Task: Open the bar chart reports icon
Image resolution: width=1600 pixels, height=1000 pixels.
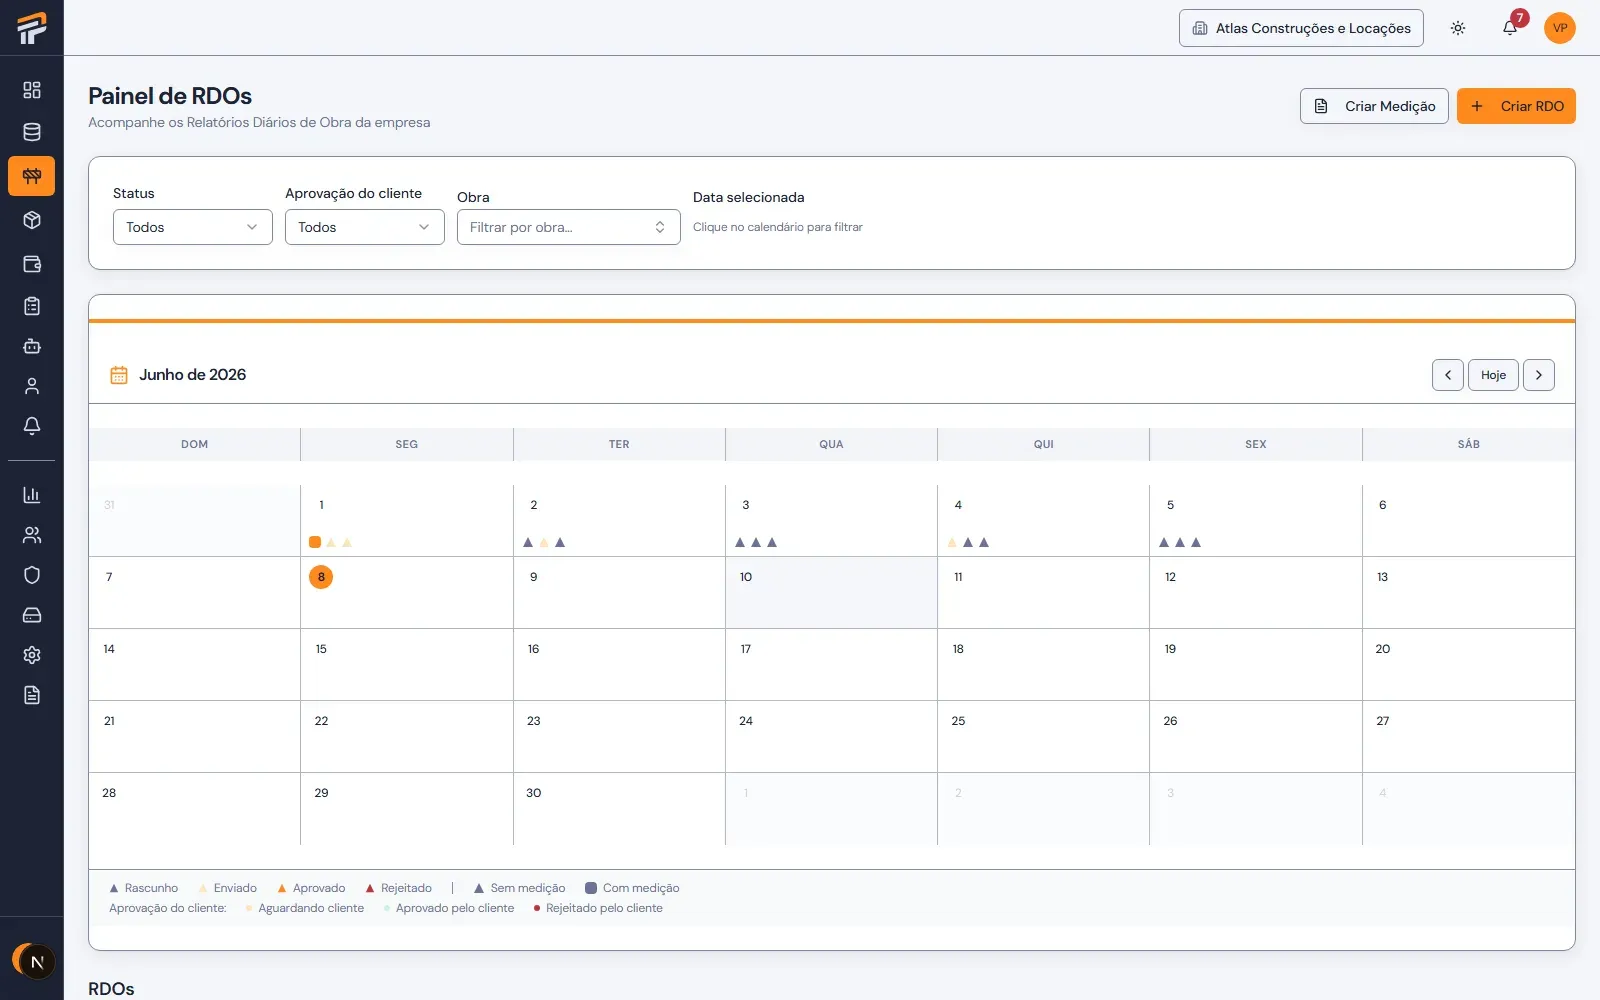Action: (32, 495)
